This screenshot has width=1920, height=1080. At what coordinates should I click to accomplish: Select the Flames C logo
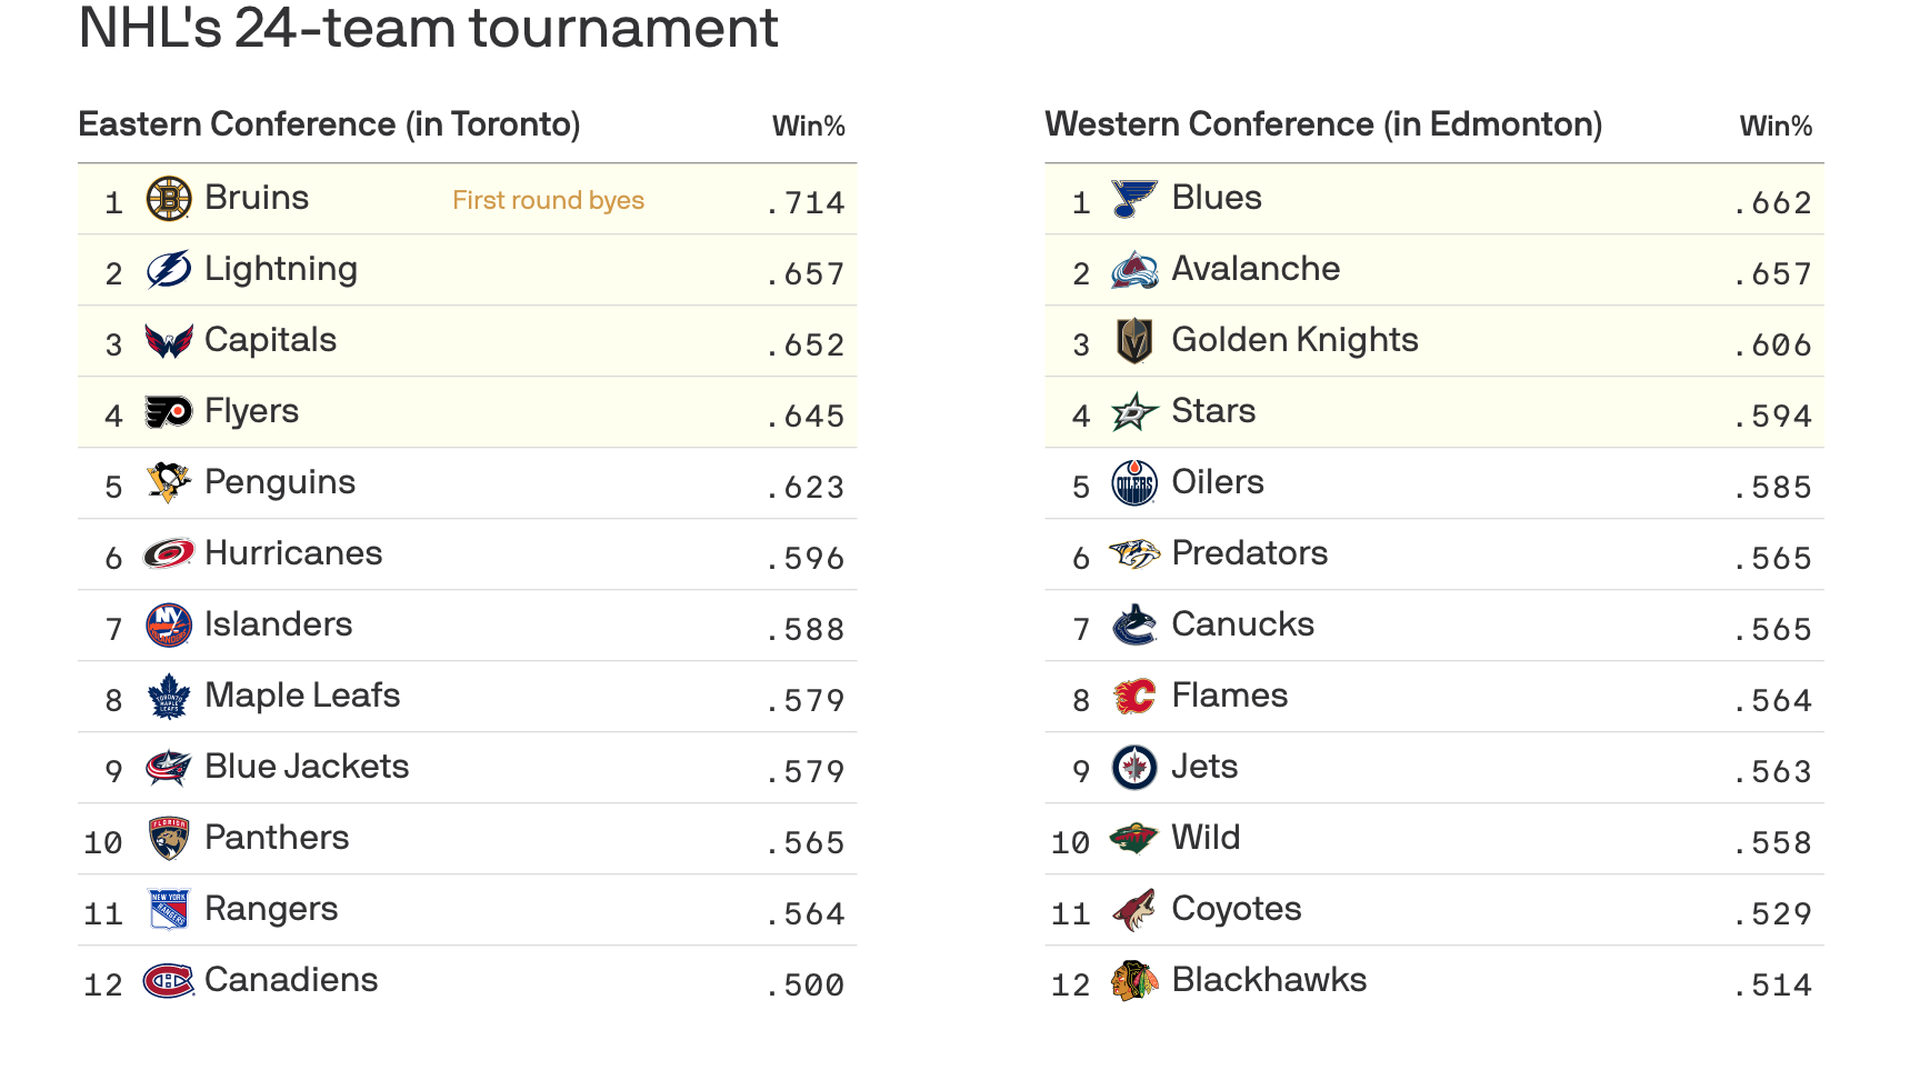coord(1135,696)
